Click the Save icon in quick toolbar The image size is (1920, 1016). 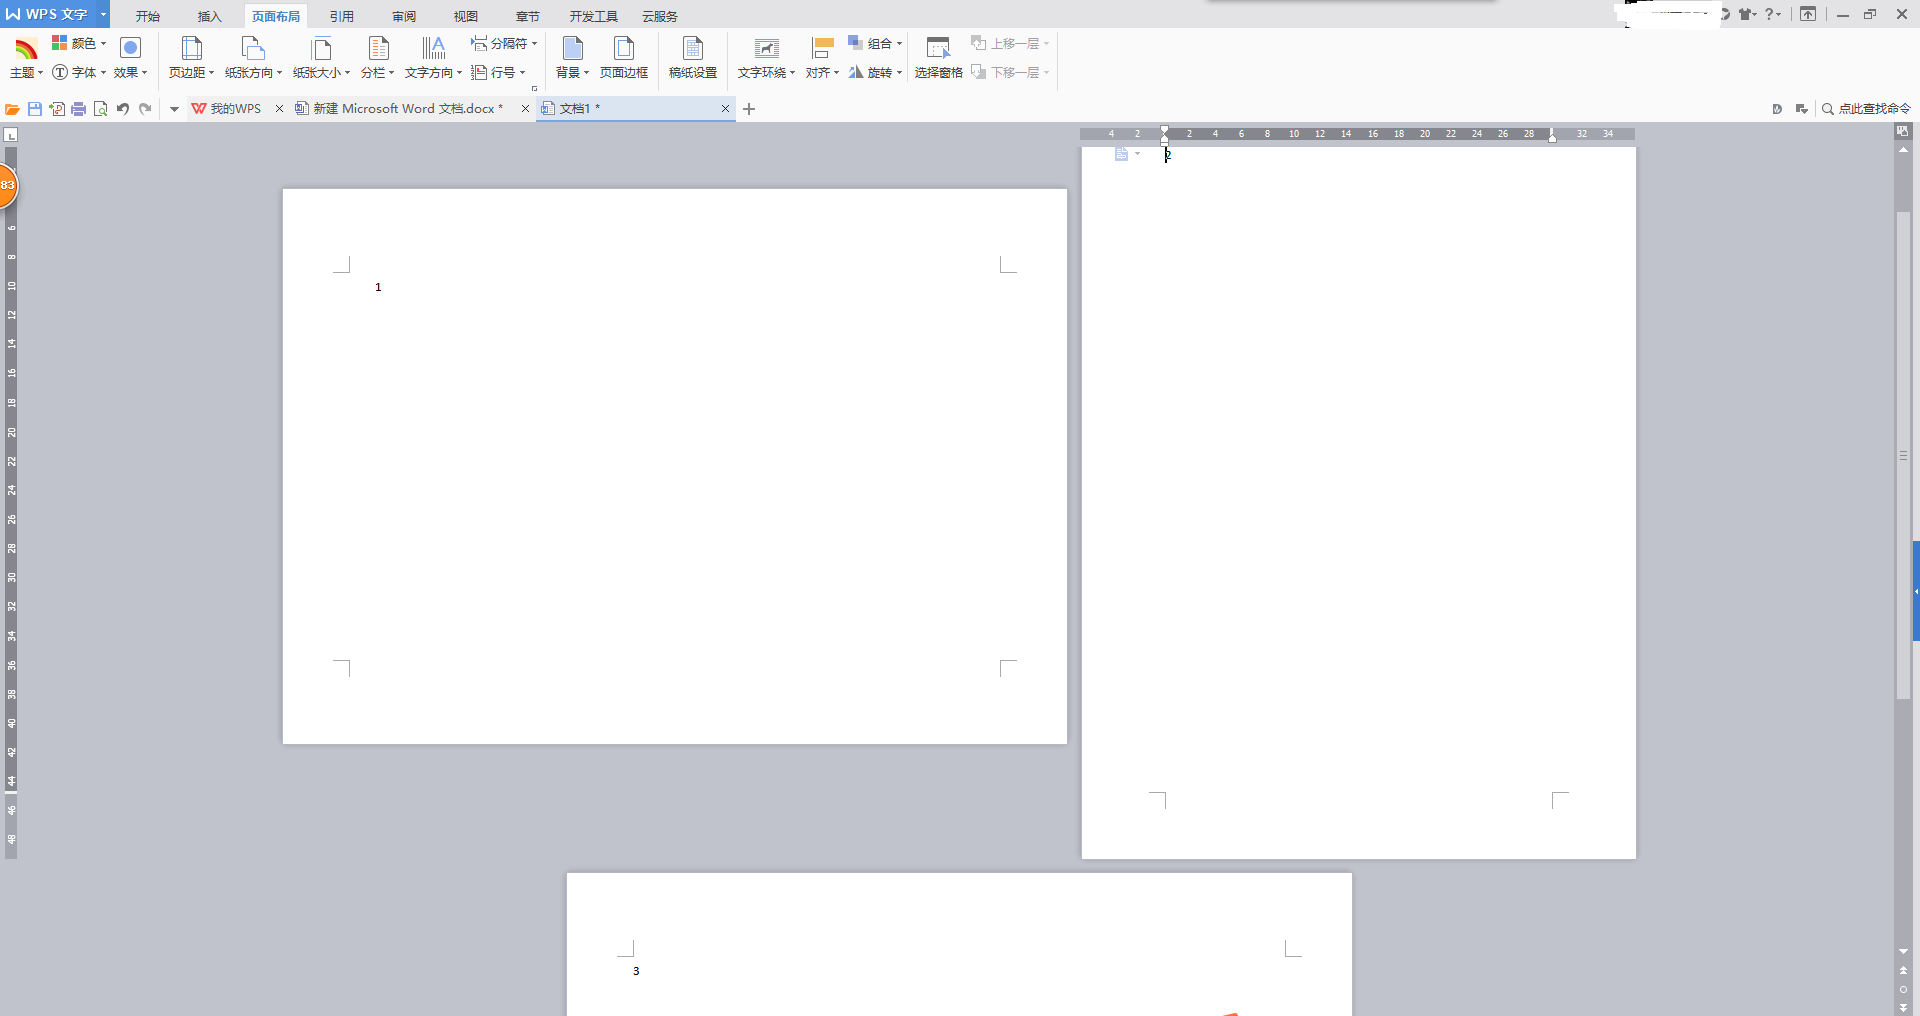pyautogui.click(x=35, y=109)
